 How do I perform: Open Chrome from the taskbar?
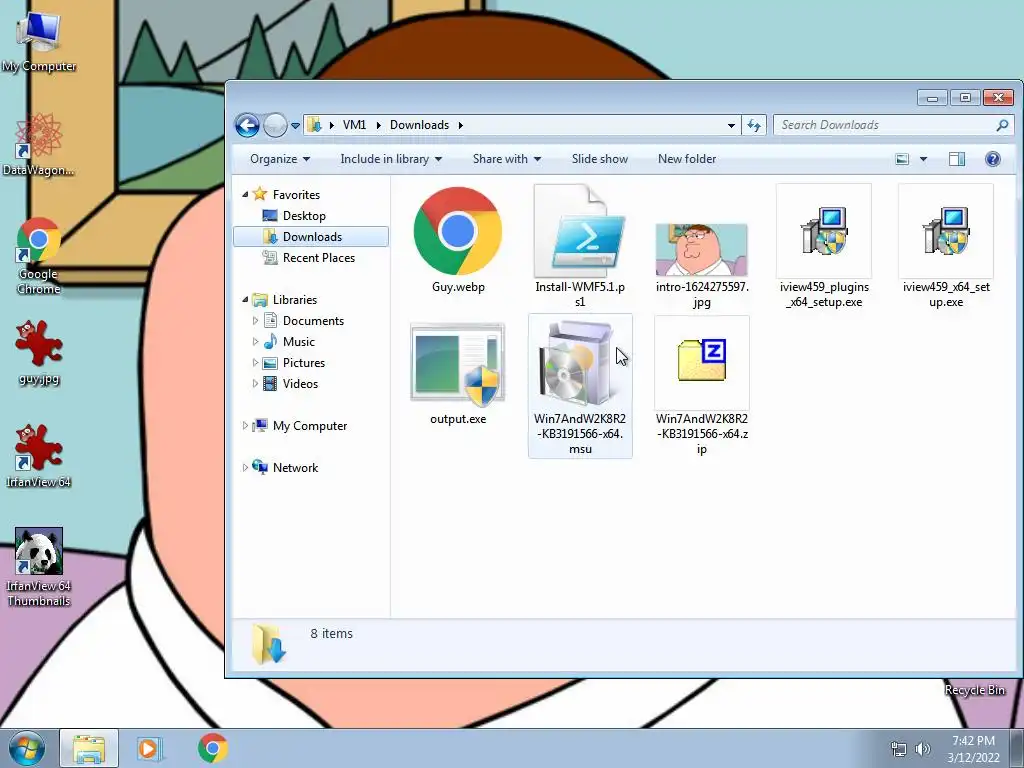click(x=212, y=748)
